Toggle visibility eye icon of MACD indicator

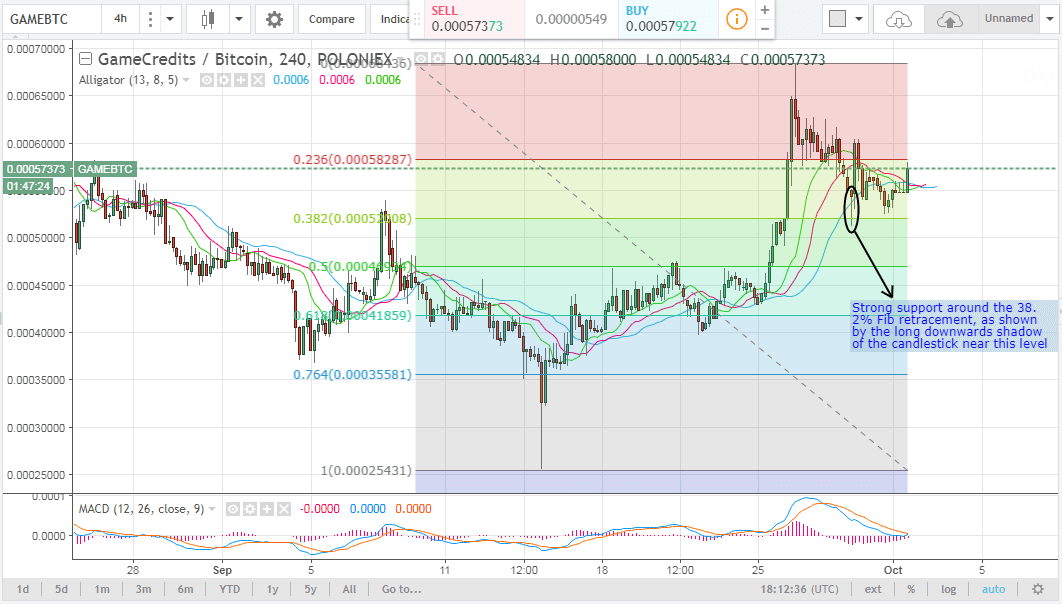click(x=233, y=509)
